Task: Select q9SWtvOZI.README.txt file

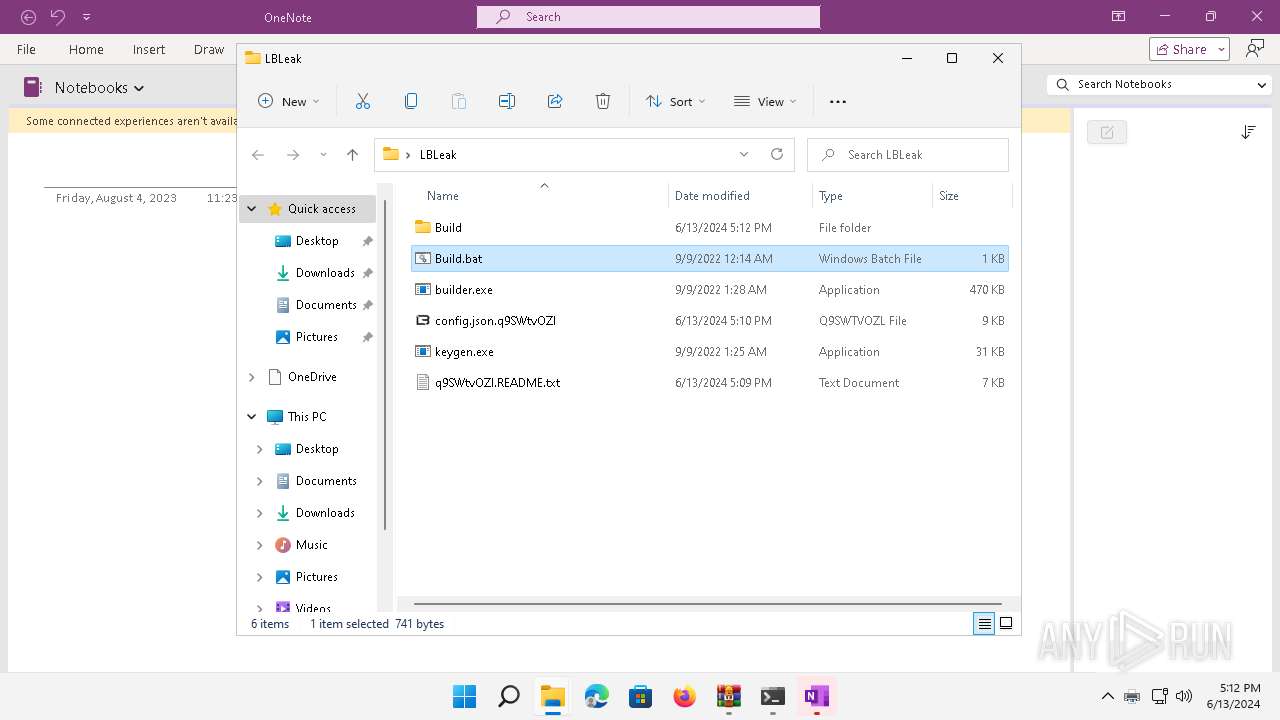Action: [x=710, y=382]
